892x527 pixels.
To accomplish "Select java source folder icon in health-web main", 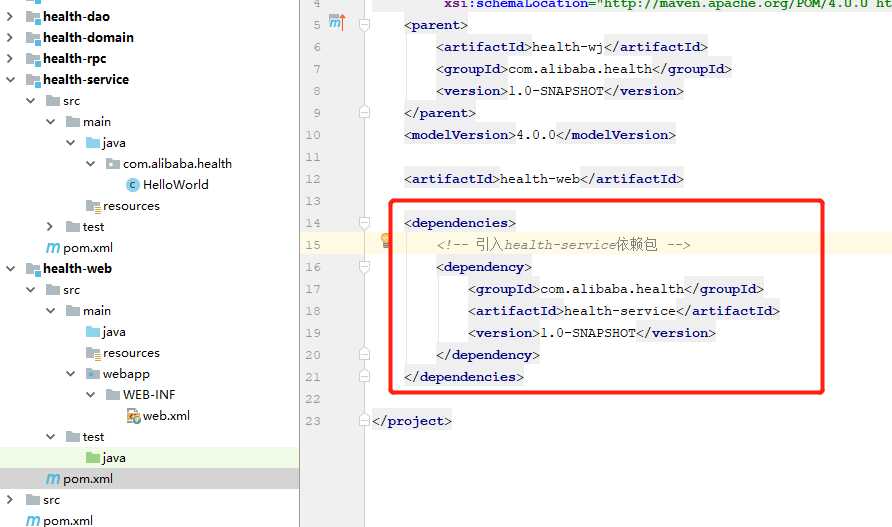I will coord(93,332).
